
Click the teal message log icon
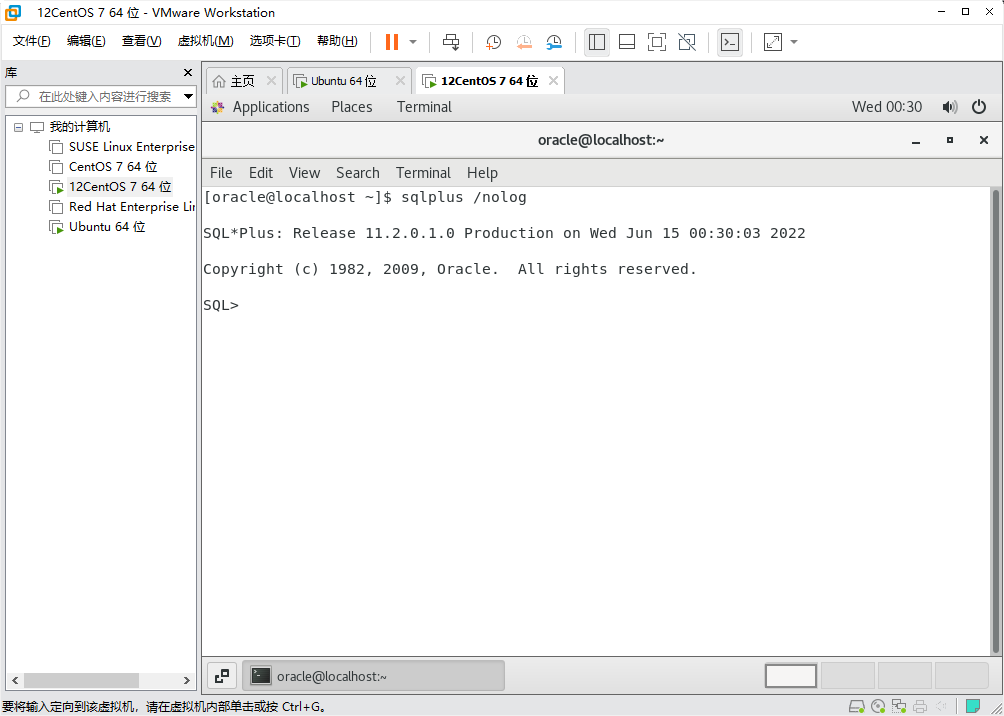[973, 706]
